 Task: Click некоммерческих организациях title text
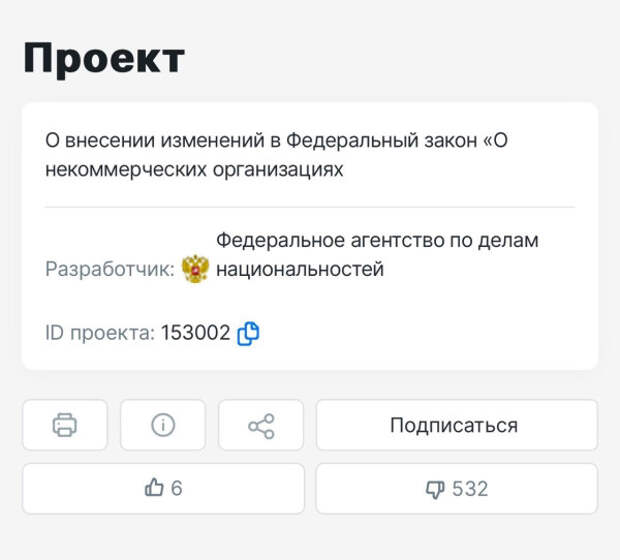click(194, 170)
